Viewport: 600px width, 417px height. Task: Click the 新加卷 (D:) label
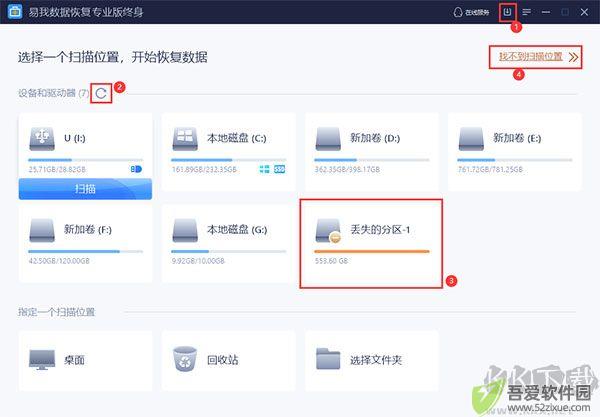click(x=375, y=138)
